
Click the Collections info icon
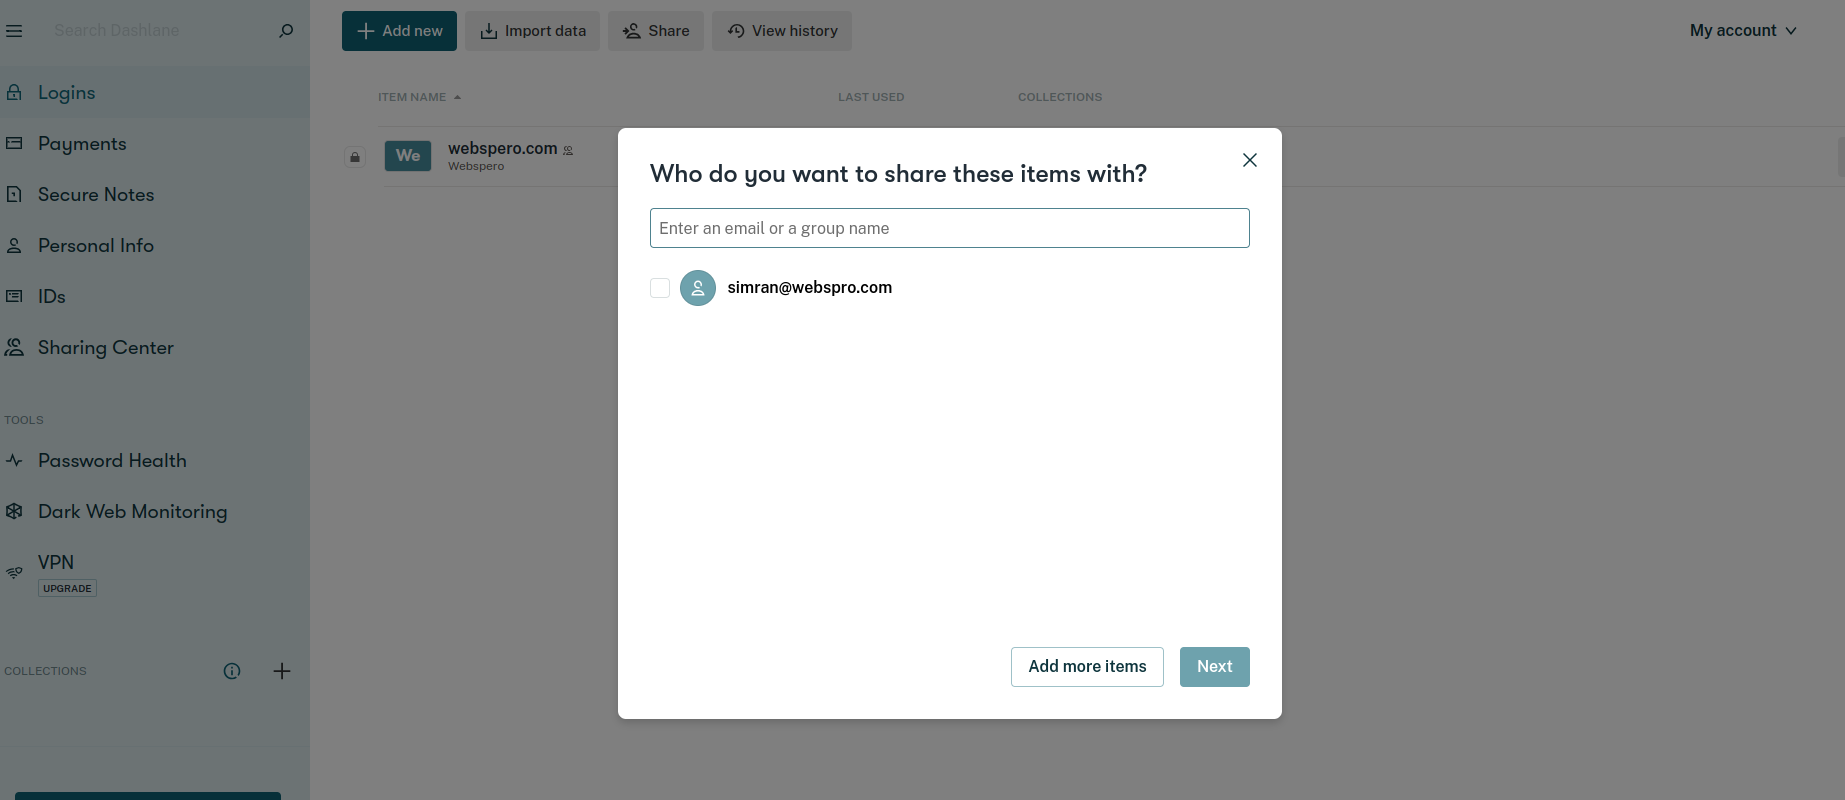[x=232, y=671]
